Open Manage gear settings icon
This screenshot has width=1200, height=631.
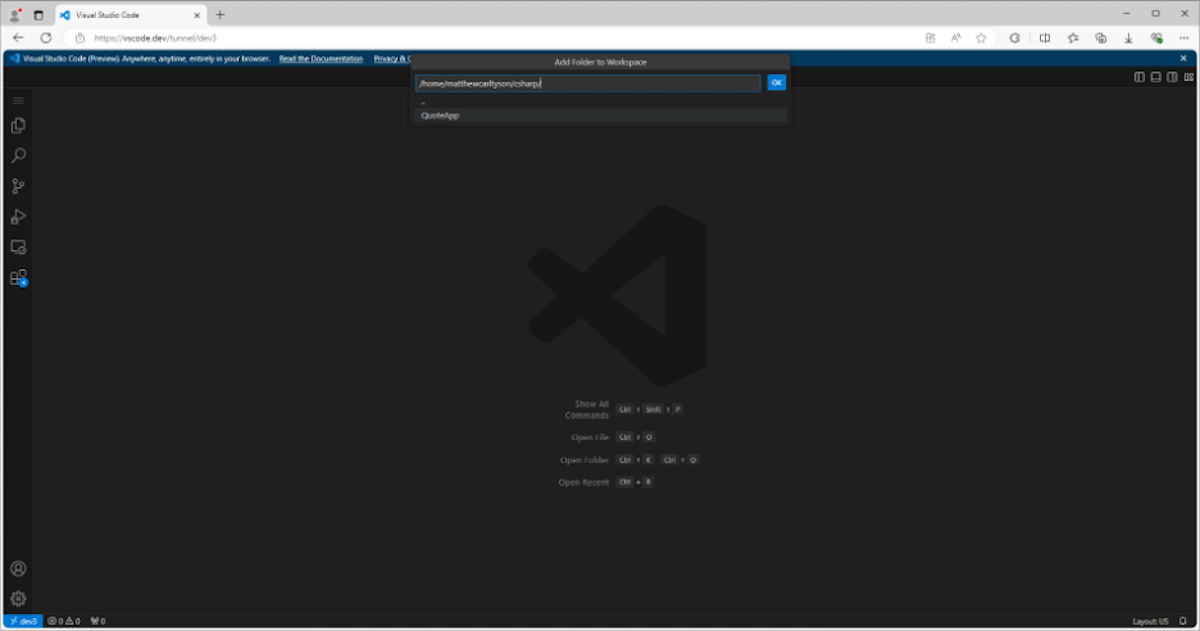(x=18, y=599)
